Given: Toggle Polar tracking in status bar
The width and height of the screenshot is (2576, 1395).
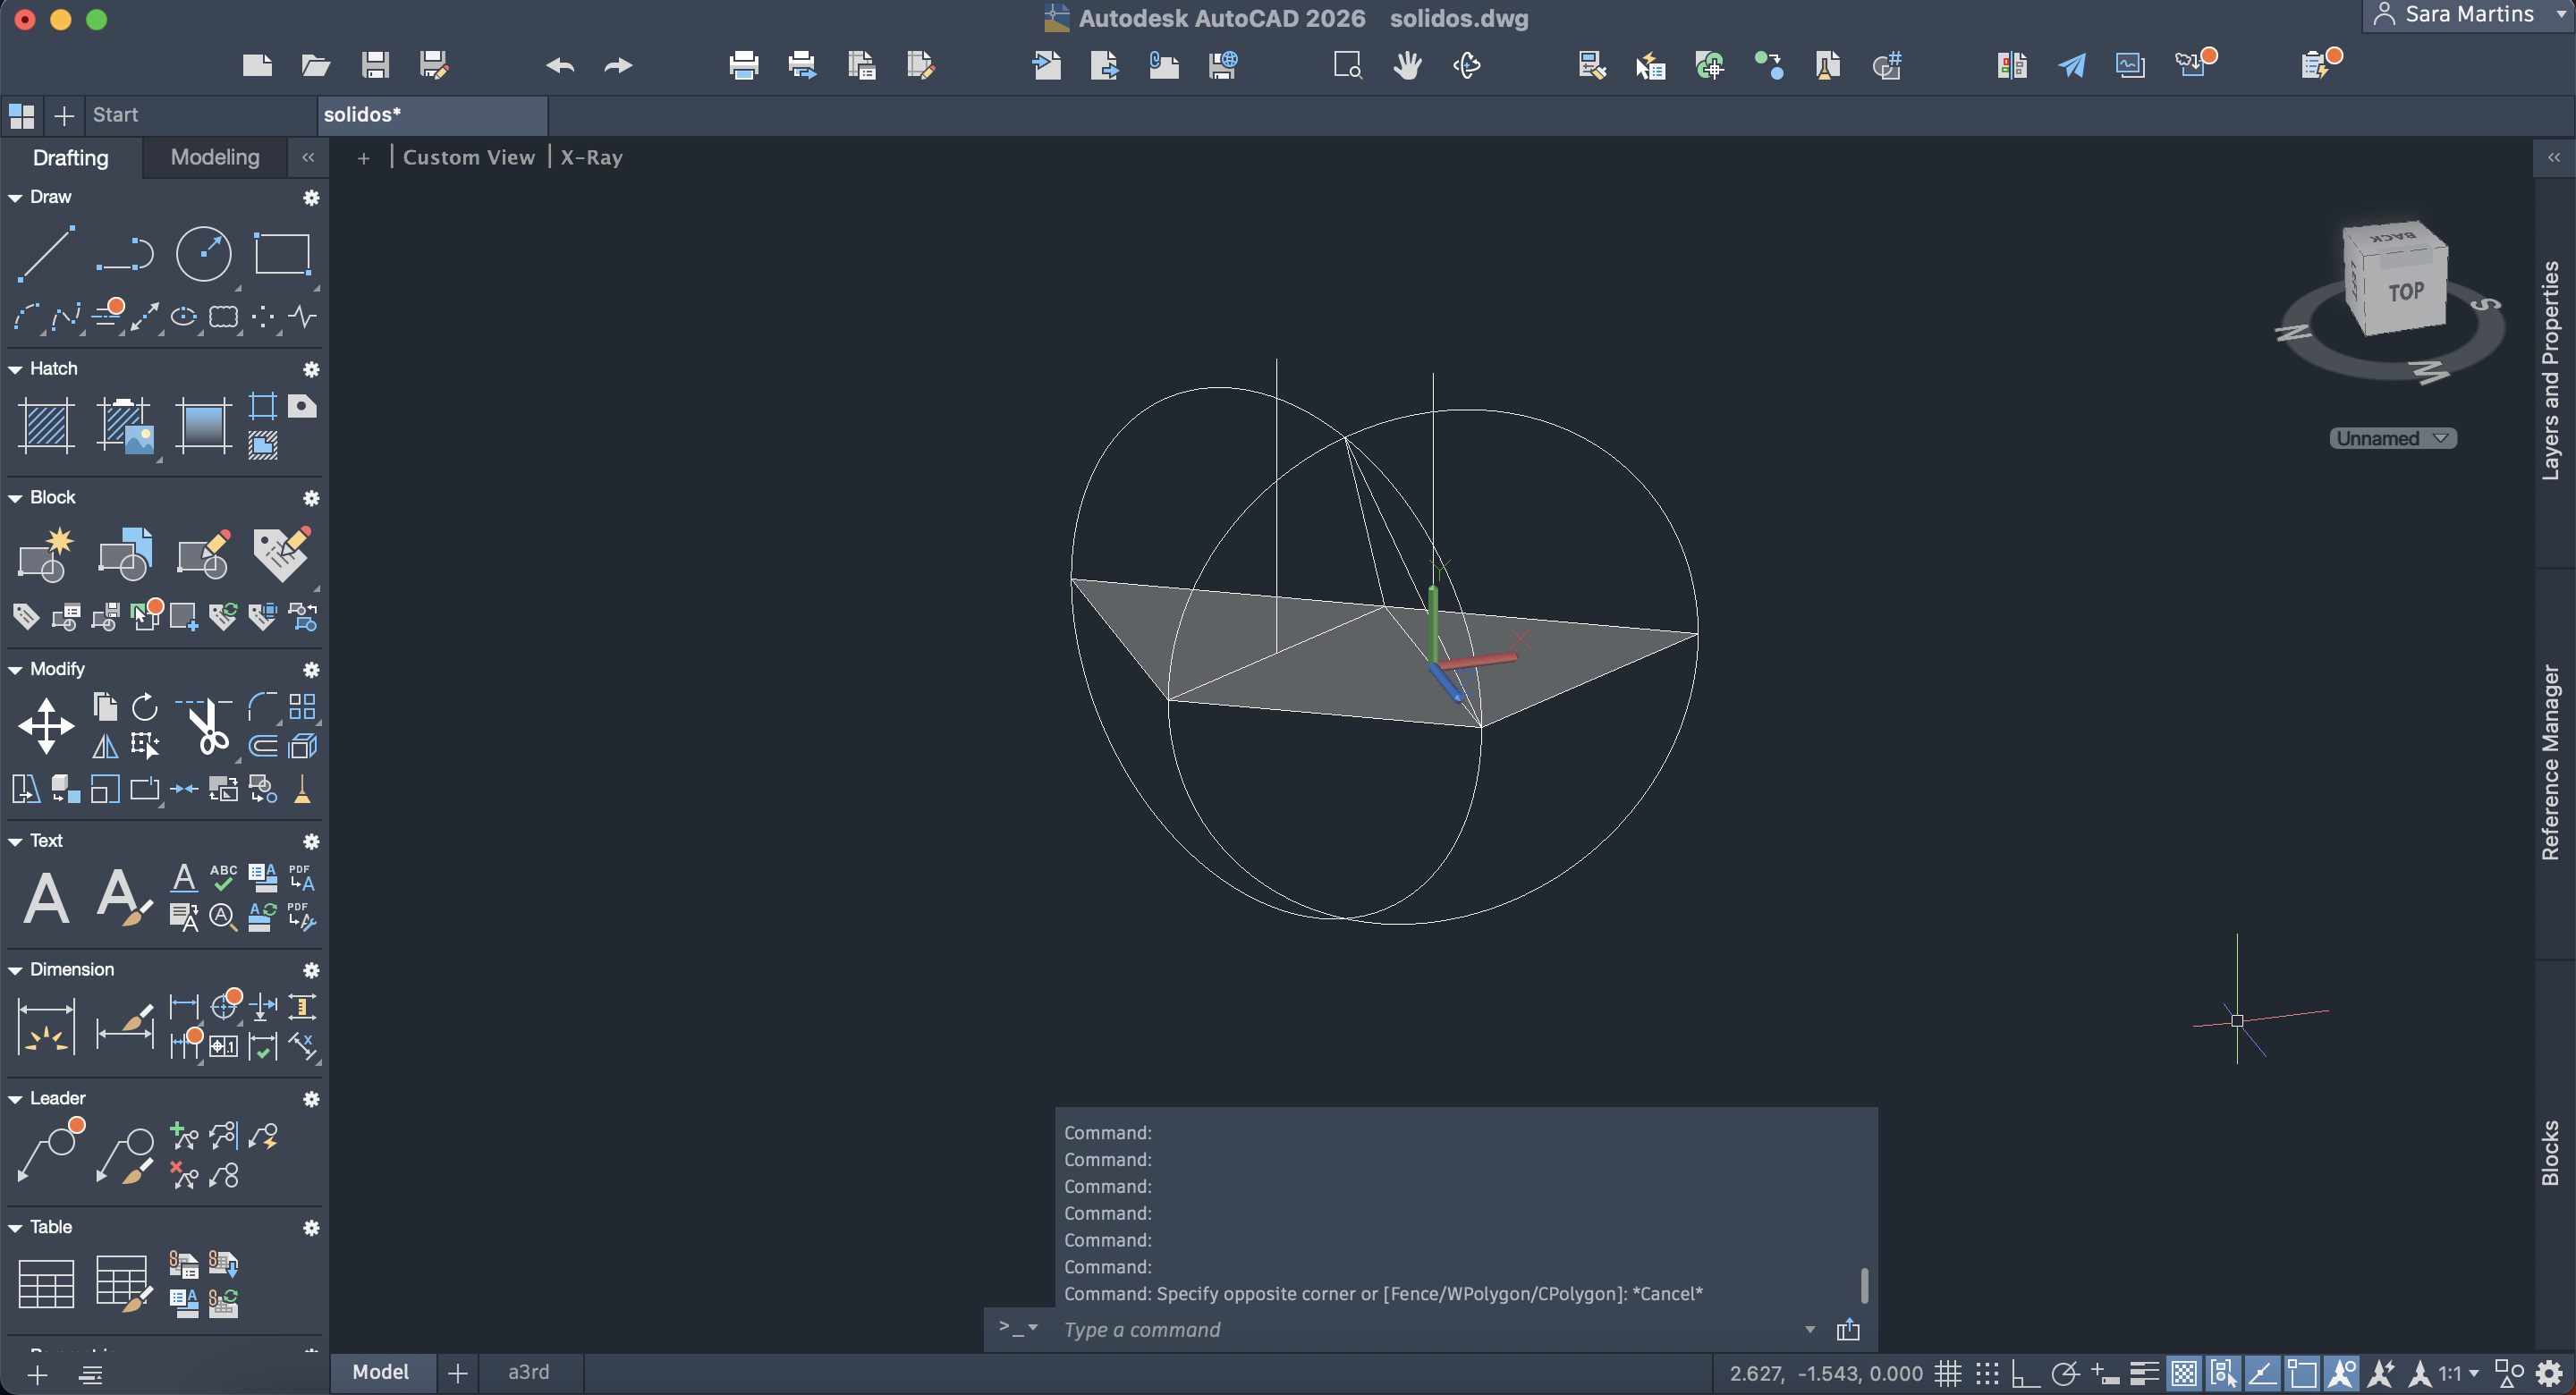Looking at the screenshot, I should pyautogui.click(x=2064, y=1373).
